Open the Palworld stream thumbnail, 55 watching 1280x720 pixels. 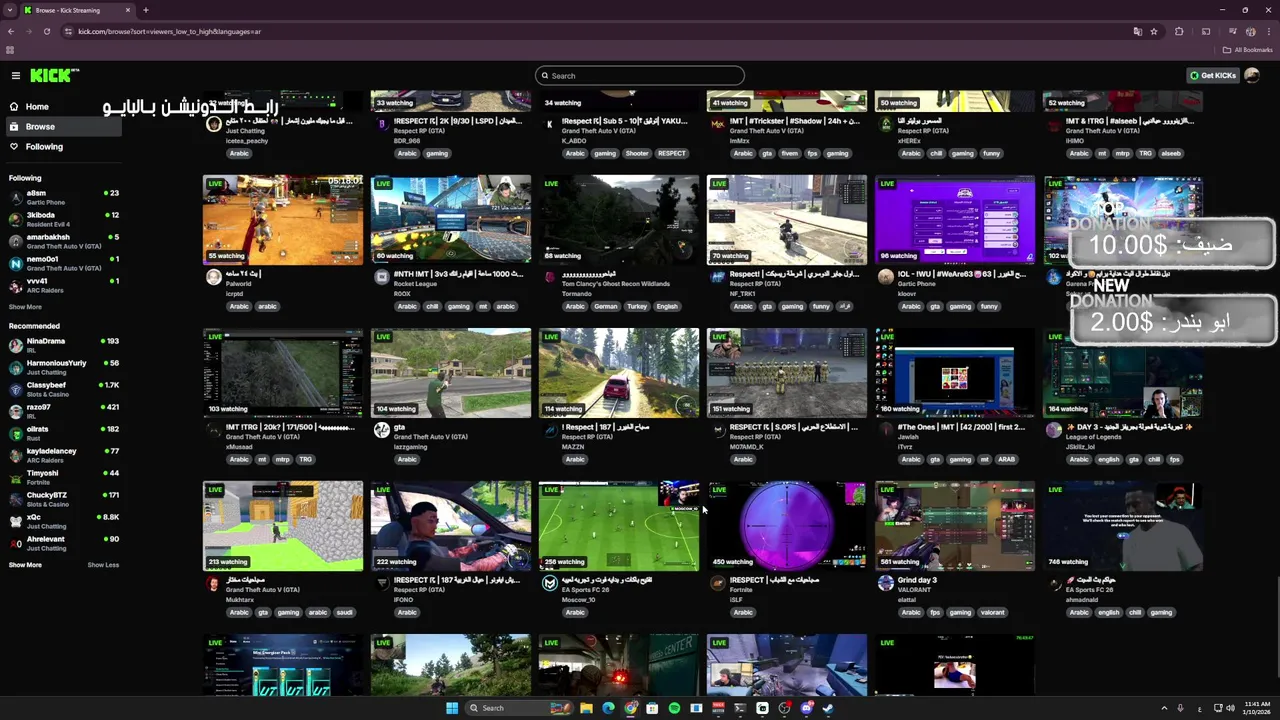(283, 220)
